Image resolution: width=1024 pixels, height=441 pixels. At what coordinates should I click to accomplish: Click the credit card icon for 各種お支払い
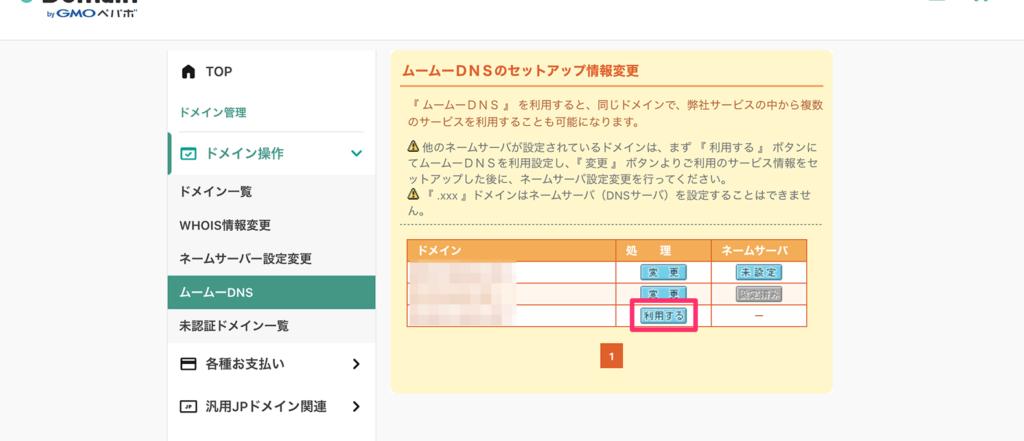[188, 364]
